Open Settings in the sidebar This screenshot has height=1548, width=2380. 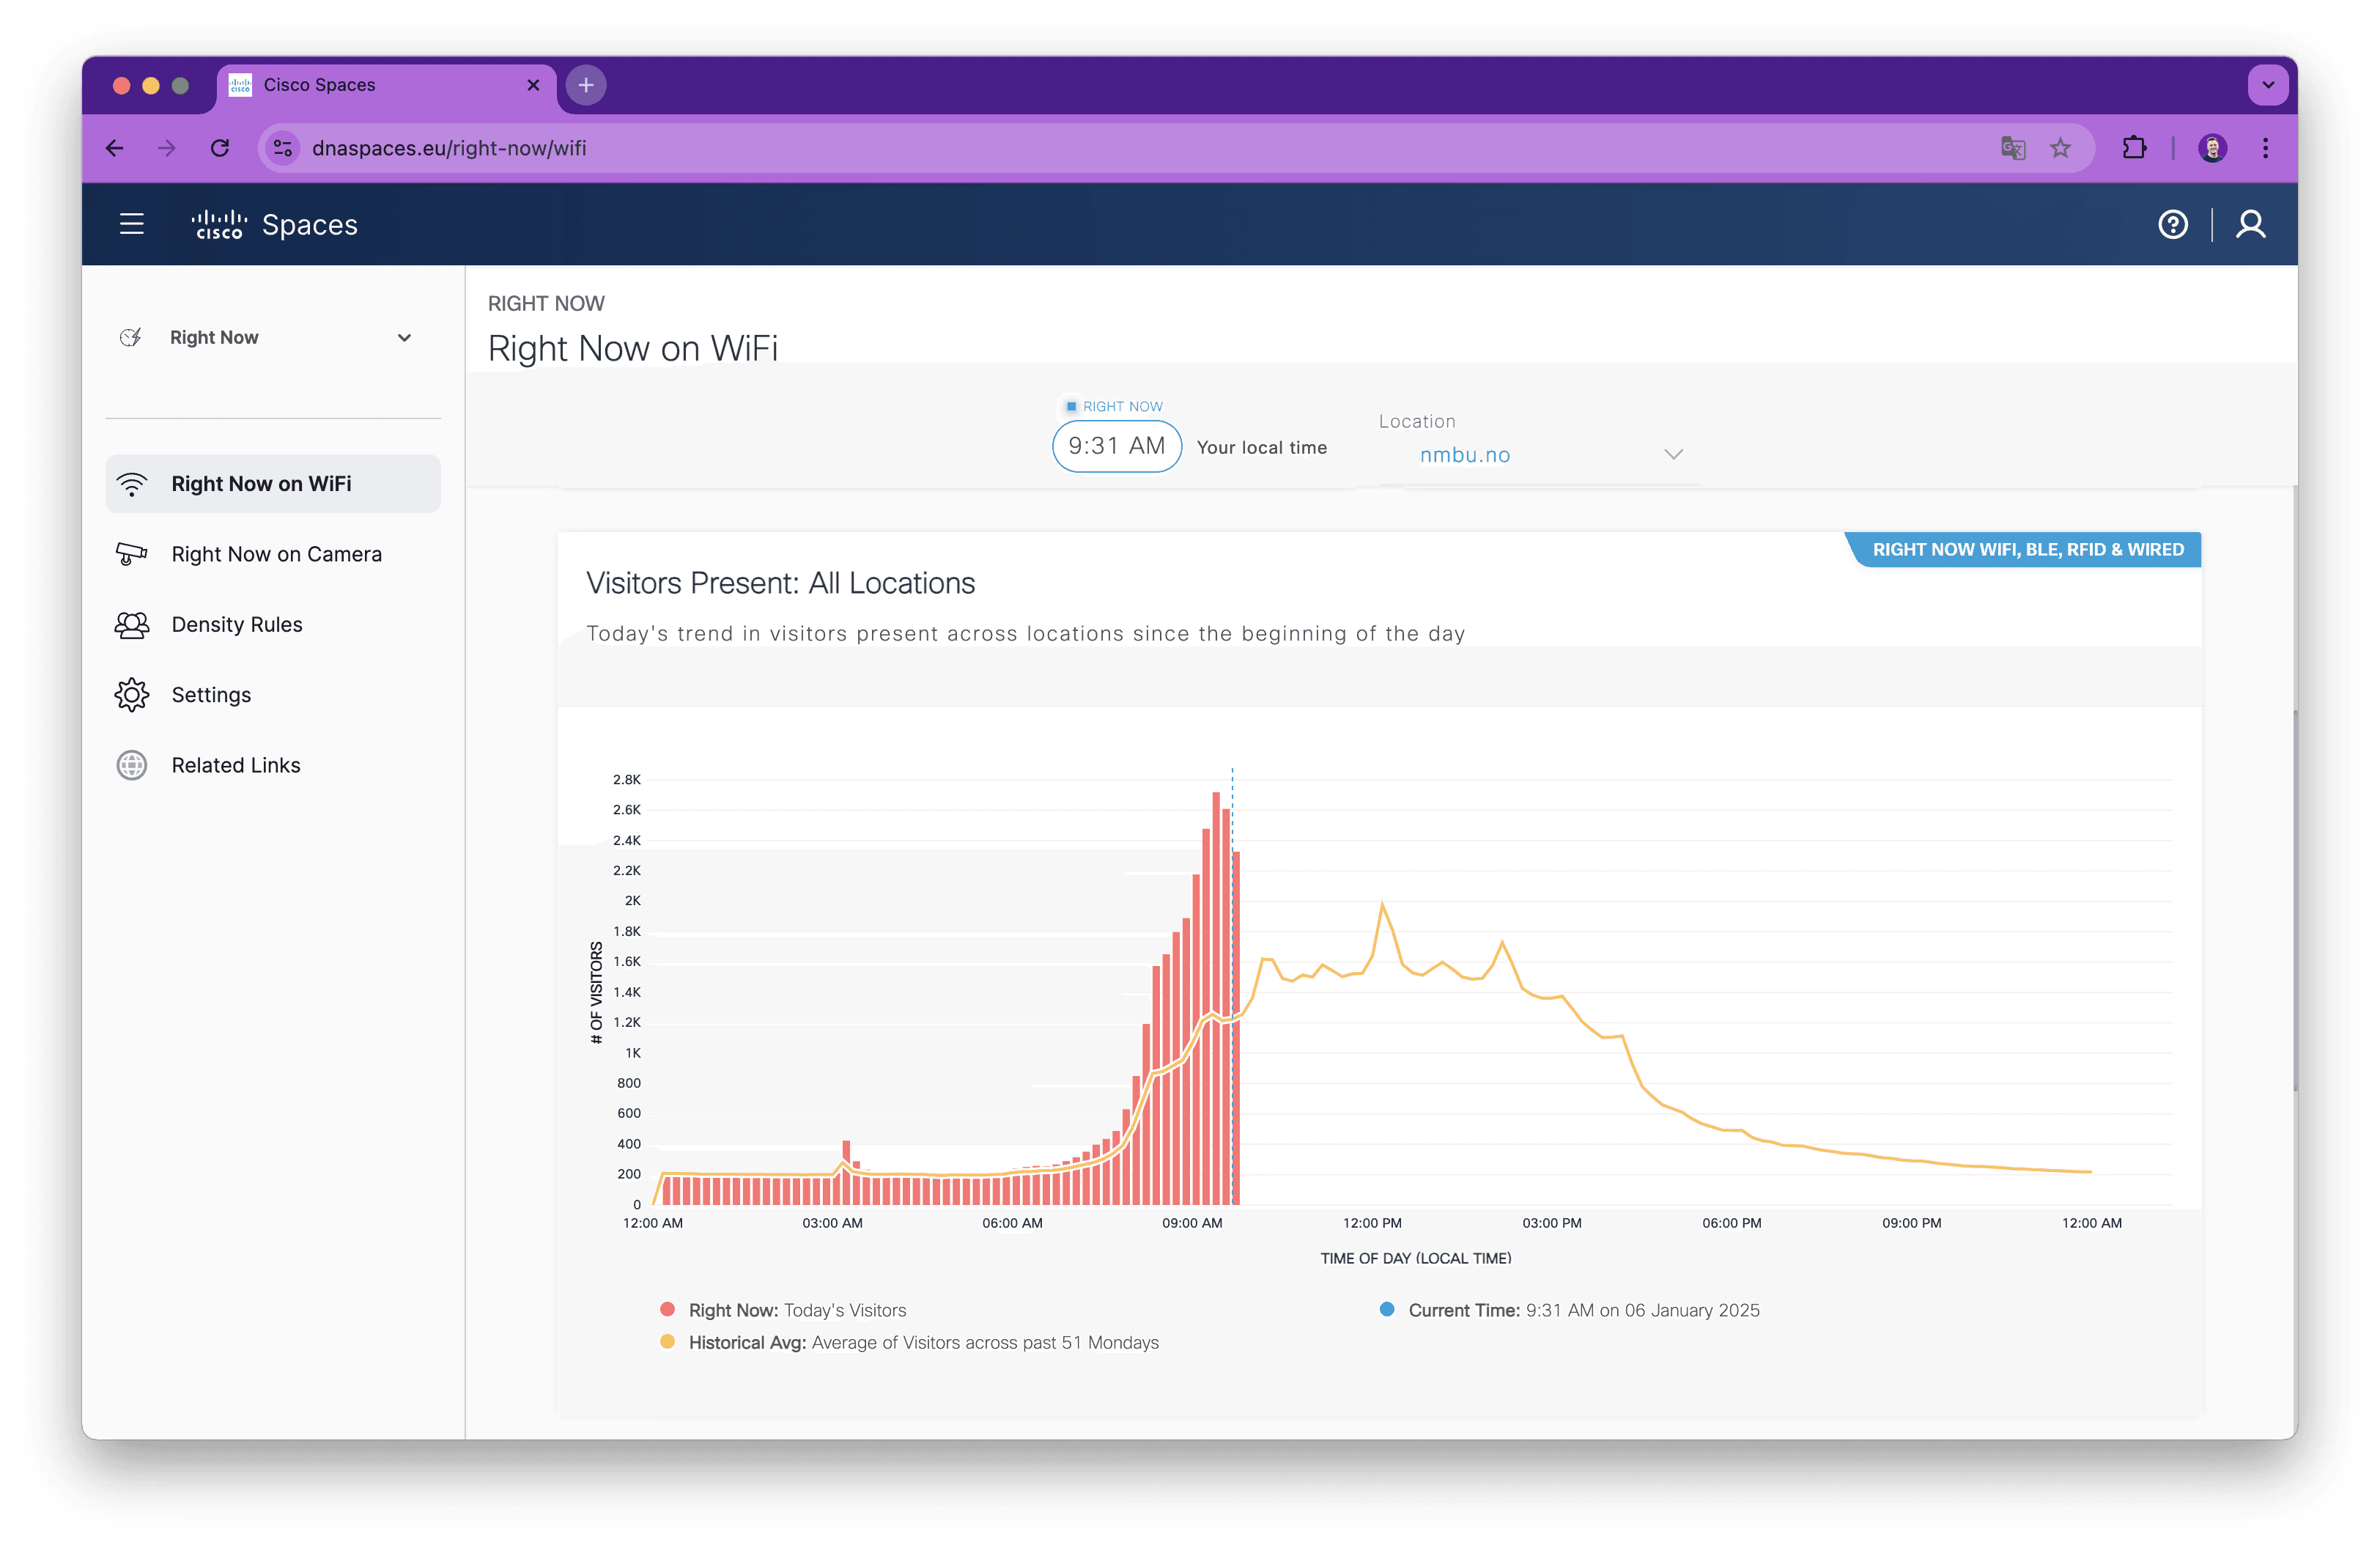coord(273,695)
